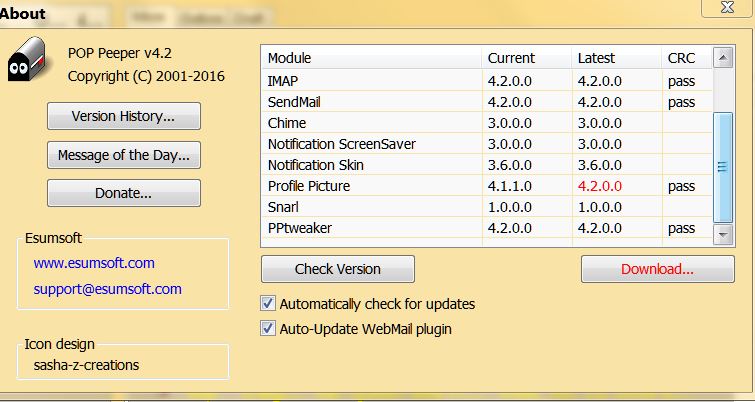Screen dimensions: 755x402
Task: Click the POP Peeper mailbox icon
Action: (x=27, y=61)
